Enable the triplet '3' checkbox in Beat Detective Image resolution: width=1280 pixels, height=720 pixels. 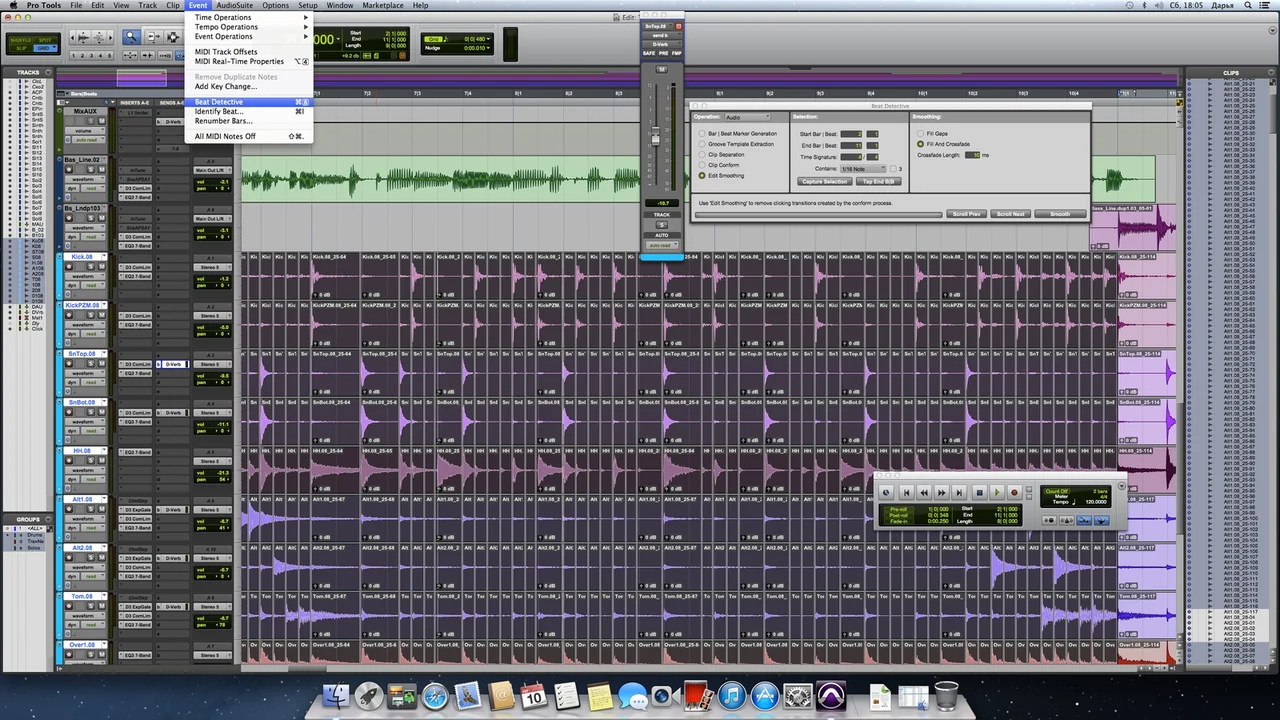tap(893, 169)
